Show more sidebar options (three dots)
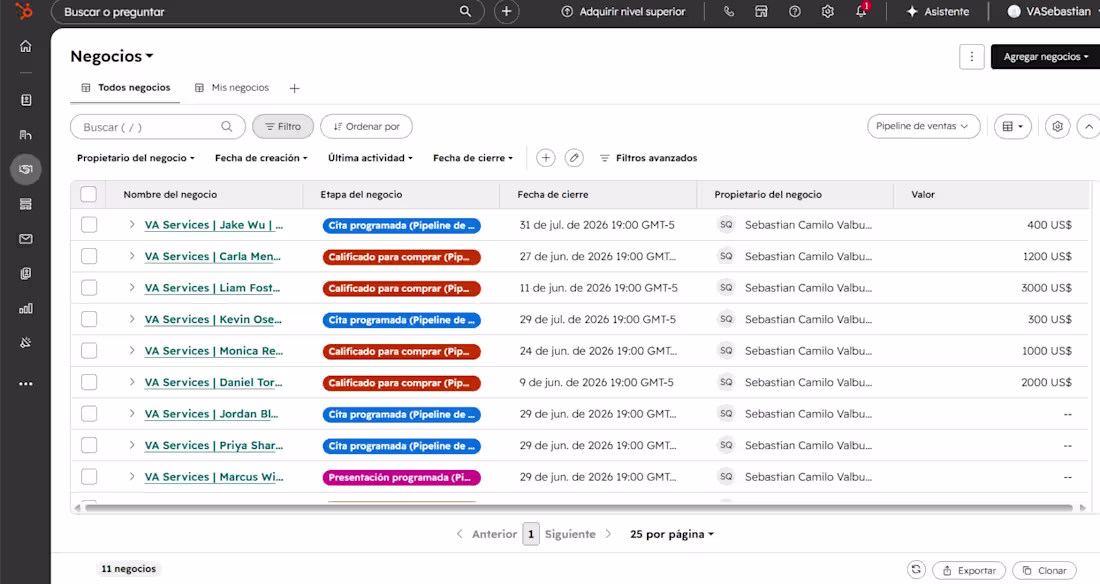The height and width of the screenshot is (584, 1100). (26, 384)
